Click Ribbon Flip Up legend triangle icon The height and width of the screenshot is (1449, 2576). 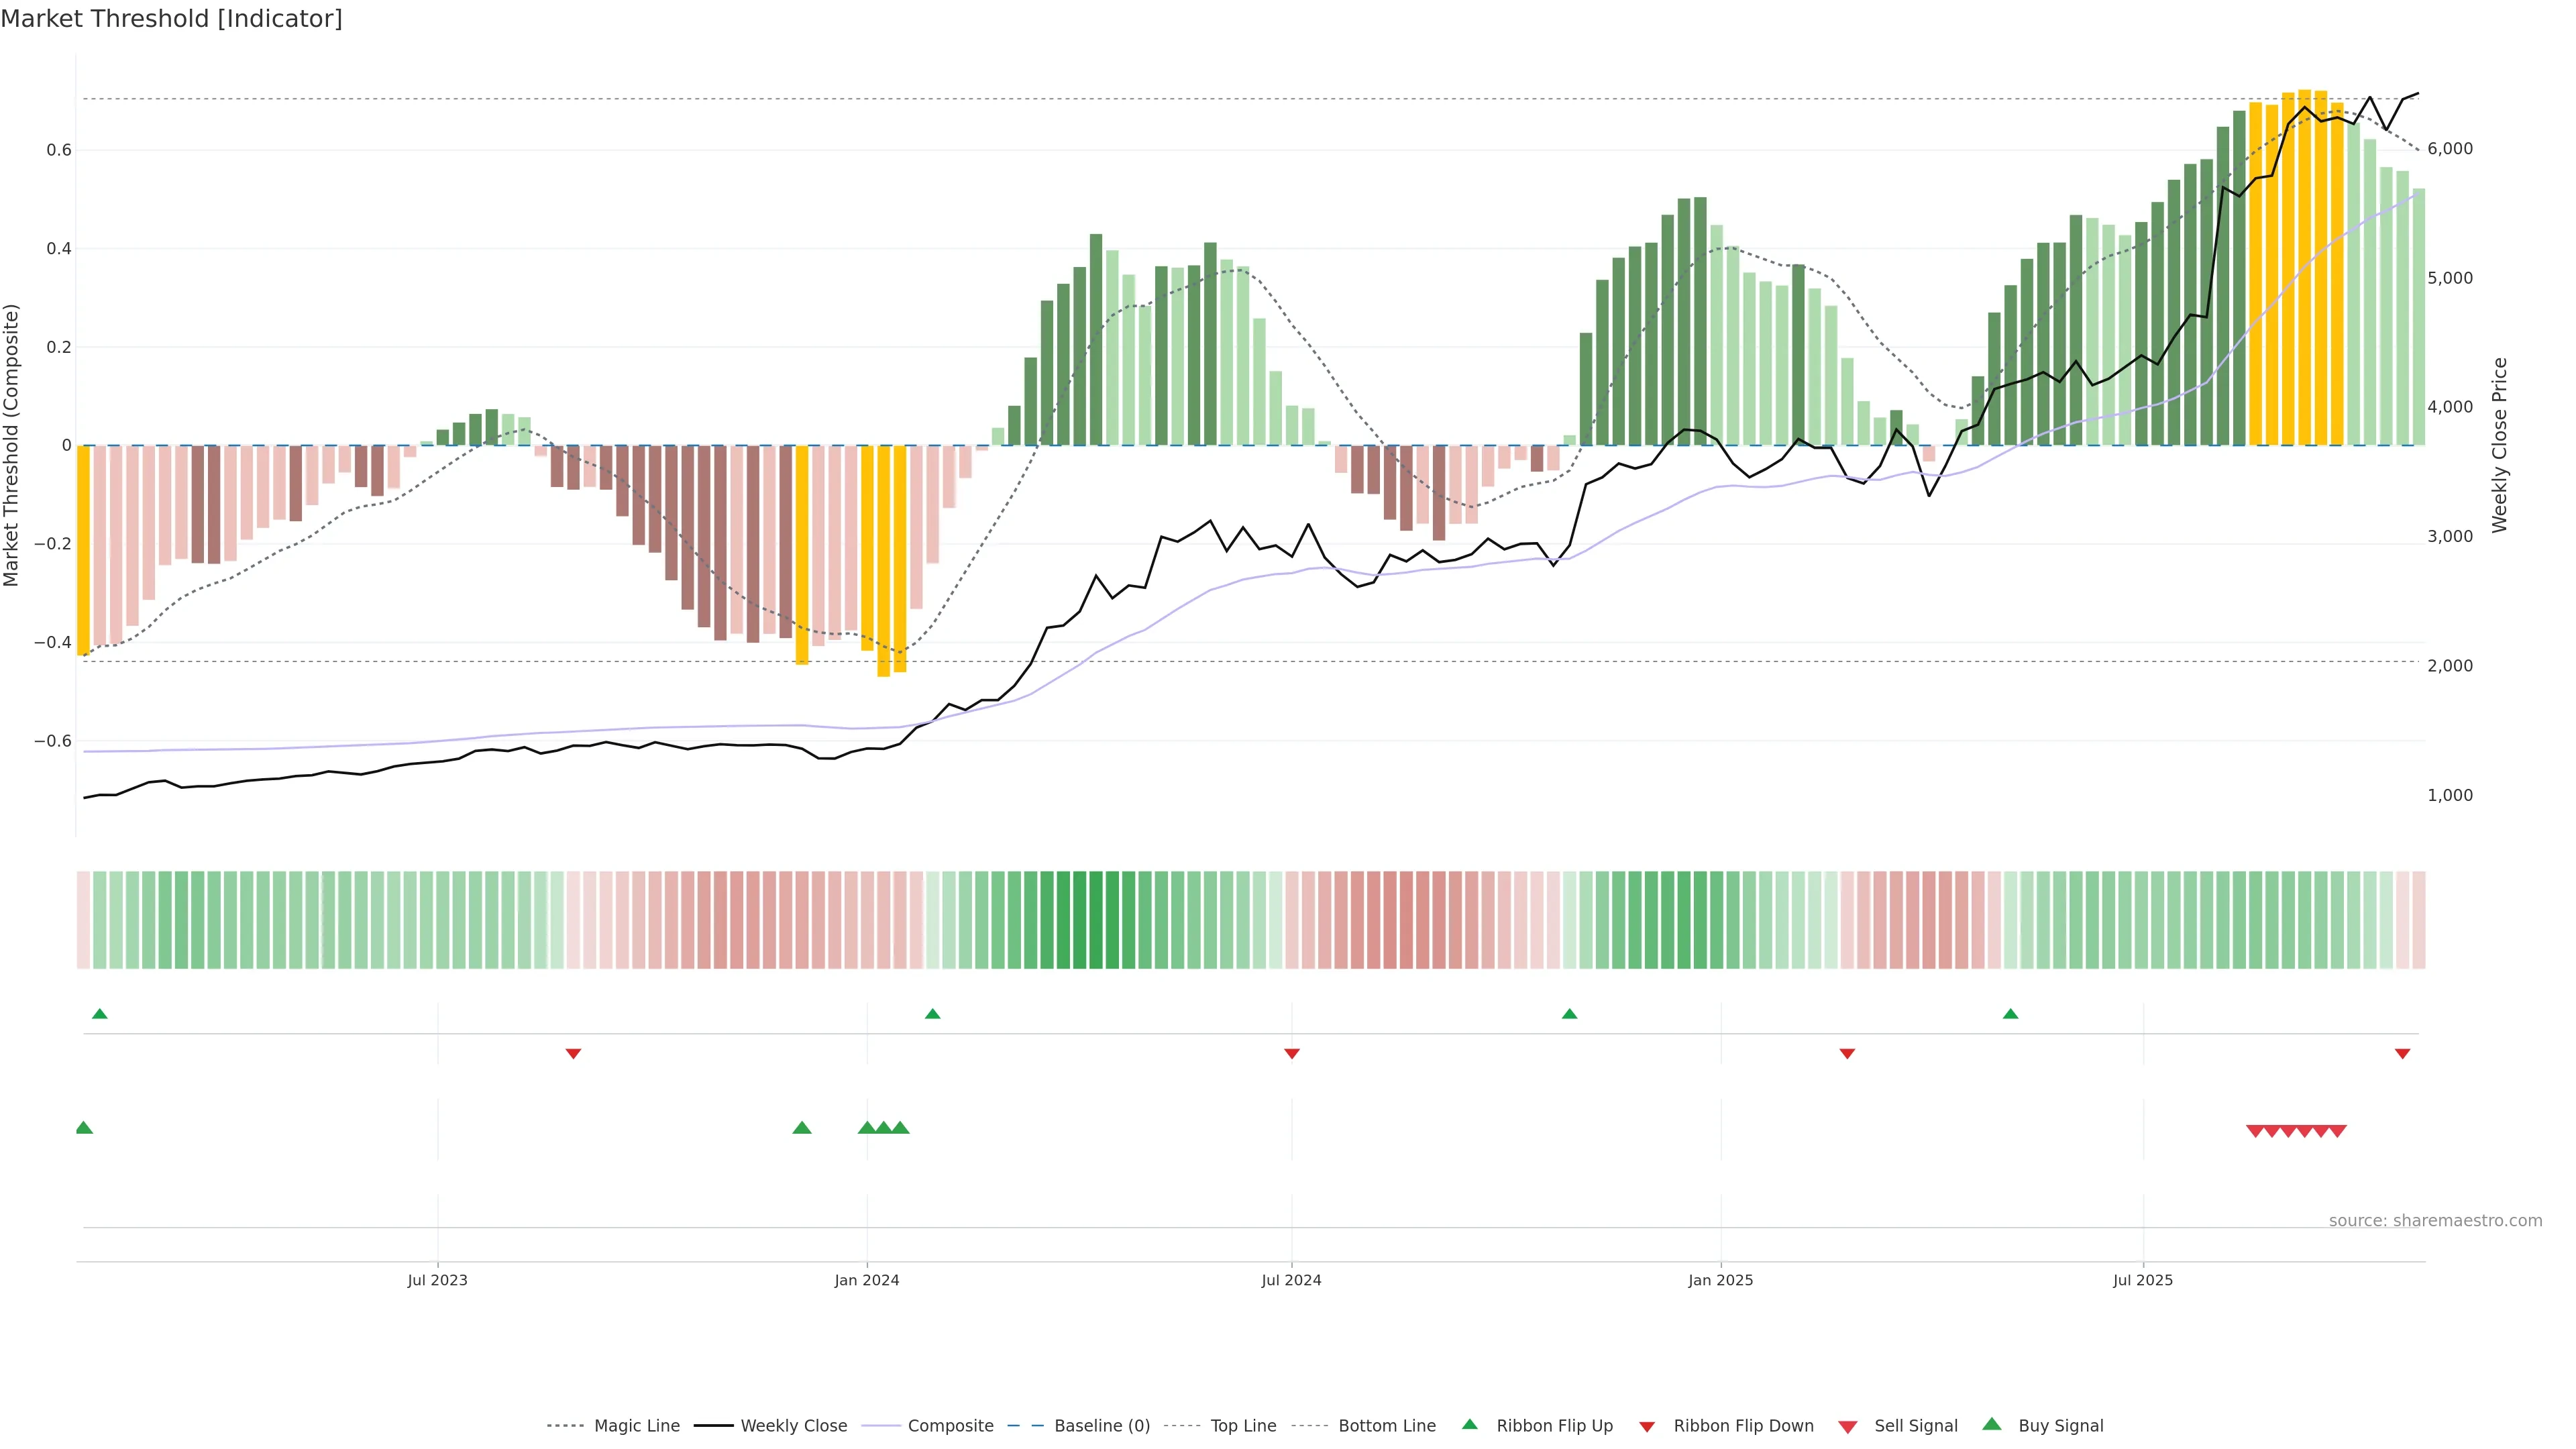[x=1469, y=1424]
